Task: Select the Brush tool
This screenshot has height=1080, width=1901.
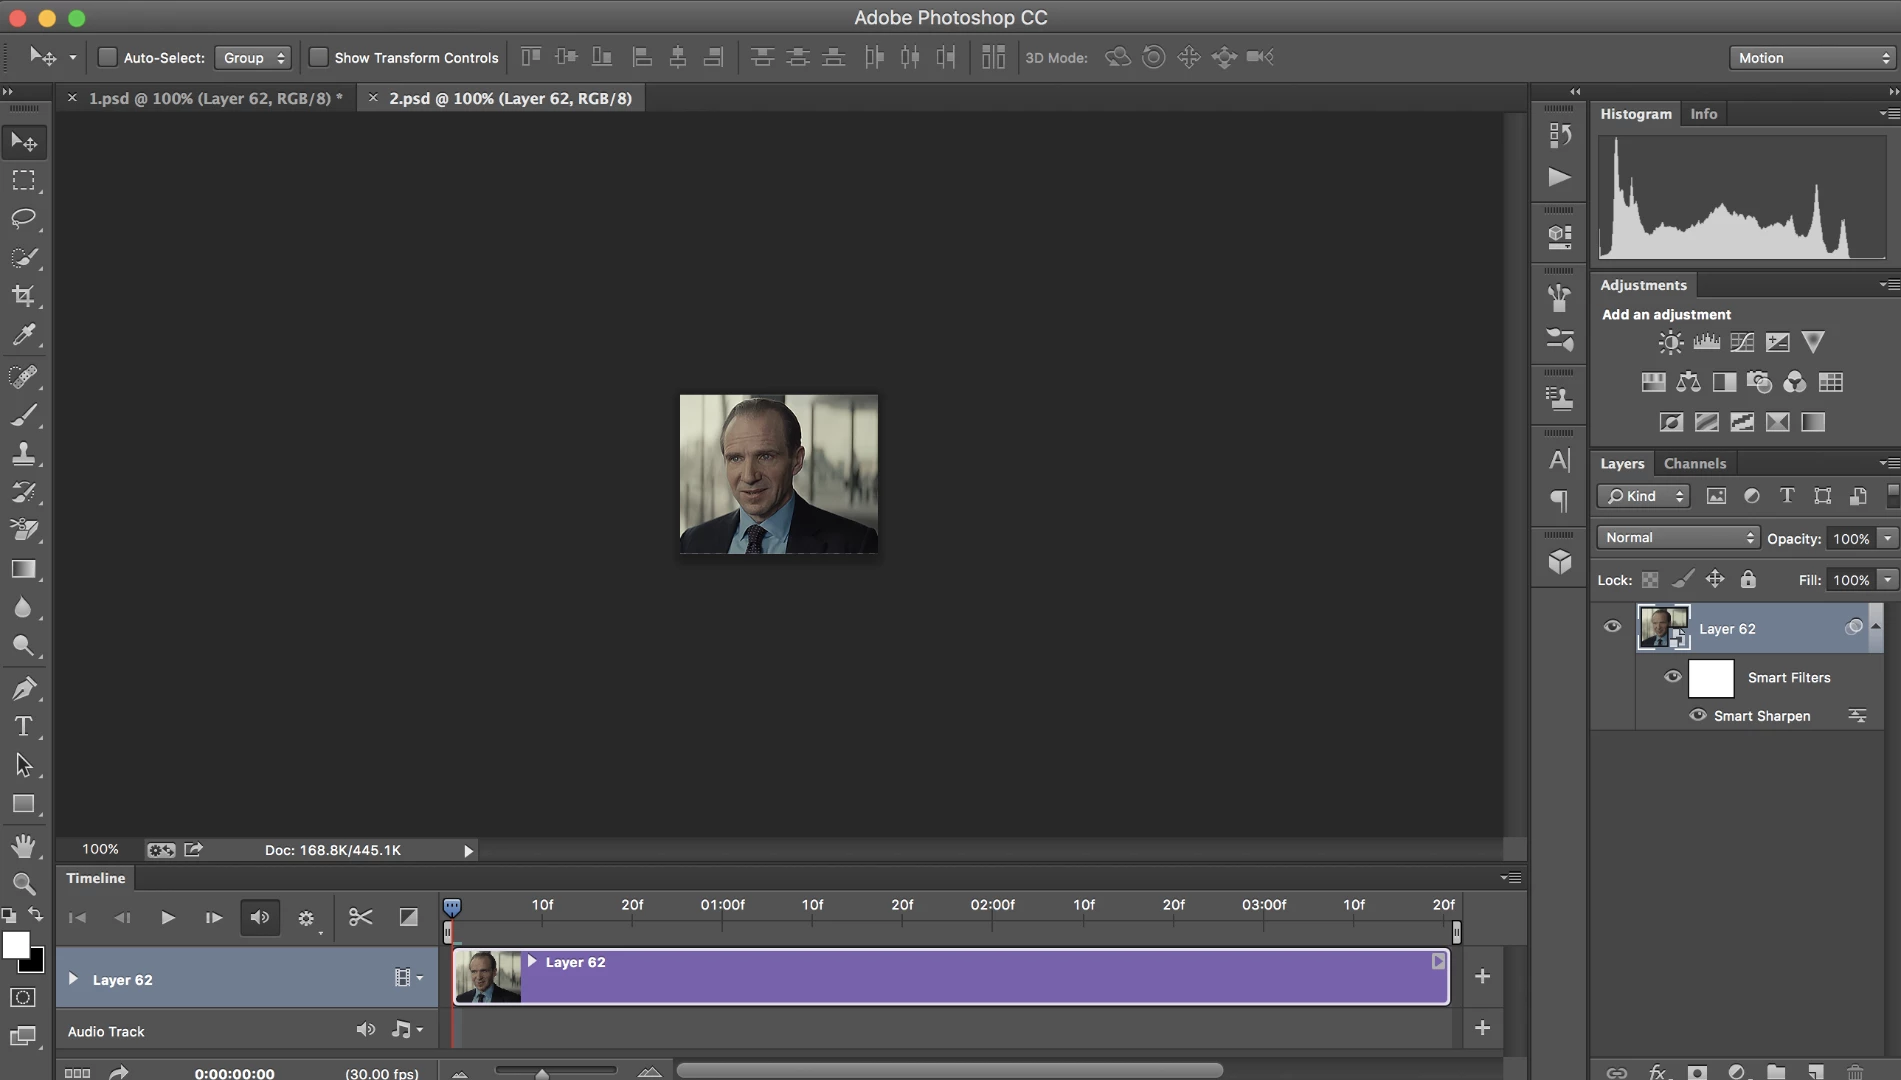Action: (x=23, y=415)
